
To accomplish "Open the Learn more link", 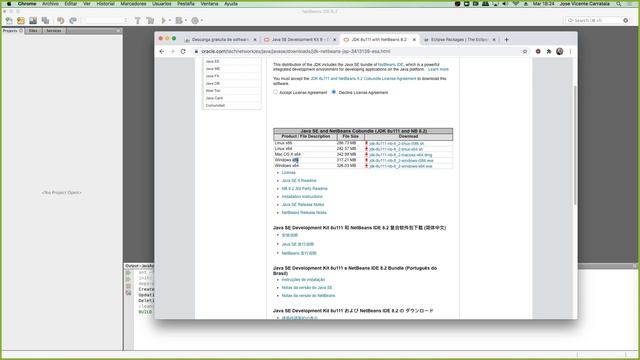I will point(438,69).
